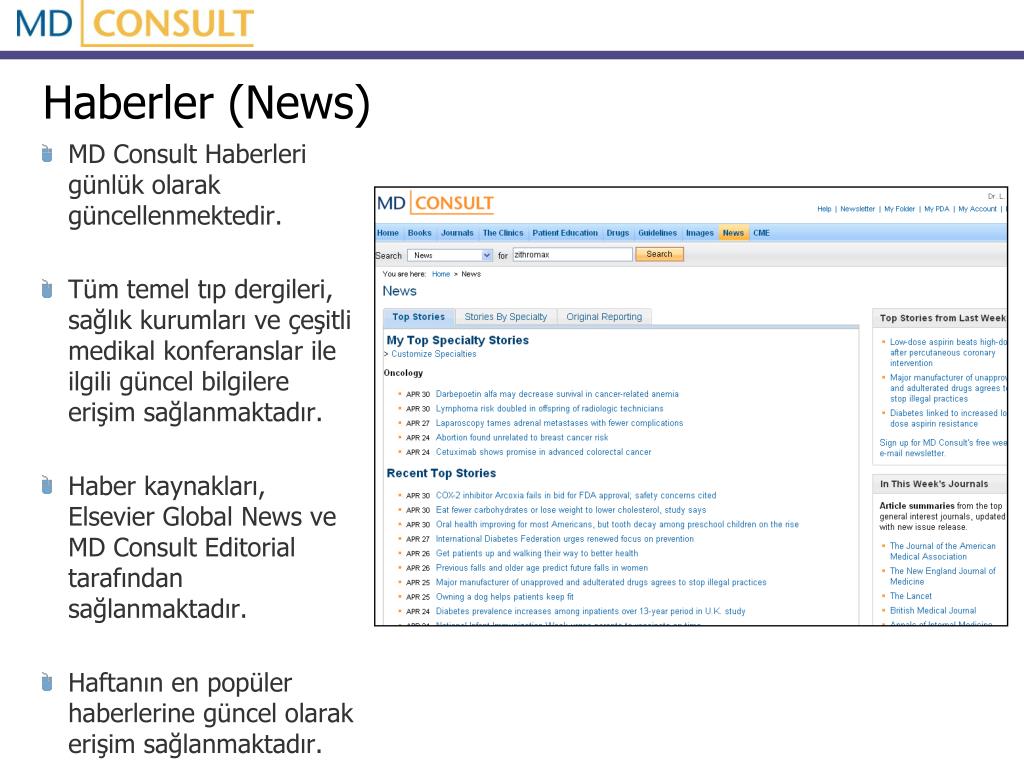This screenshot has height=768, width=1024.
Task: Click the Haberler (News) slide title
Action: coord(206,103)
